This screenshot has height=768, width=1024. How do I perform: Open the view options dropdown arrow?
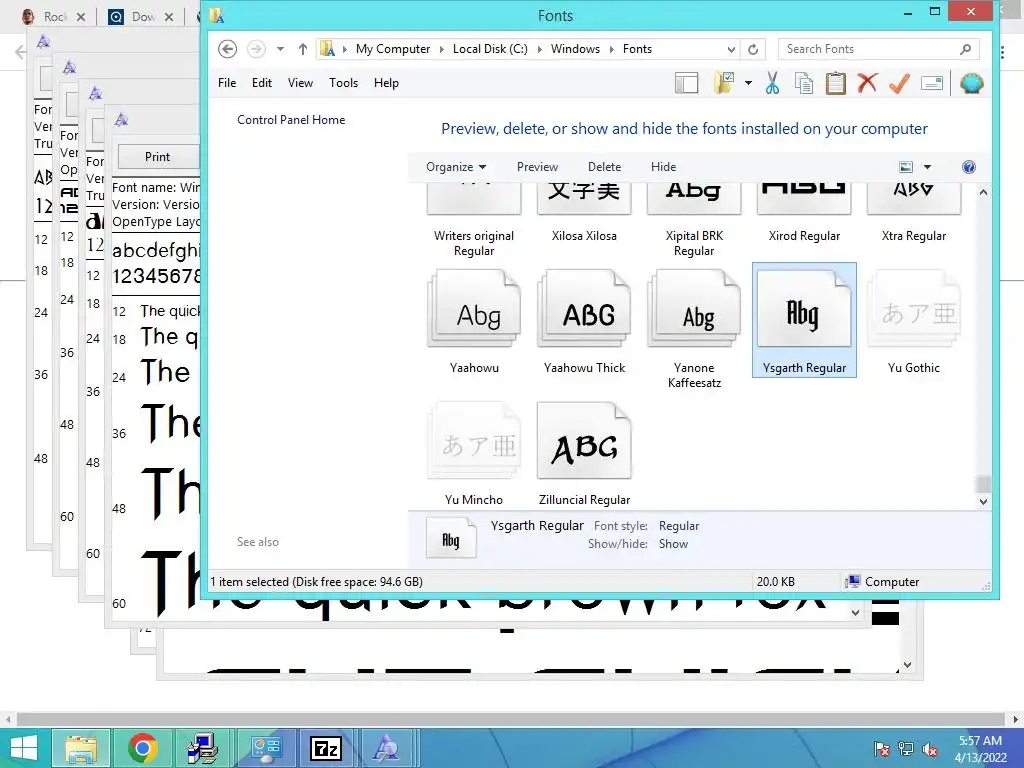927,167
